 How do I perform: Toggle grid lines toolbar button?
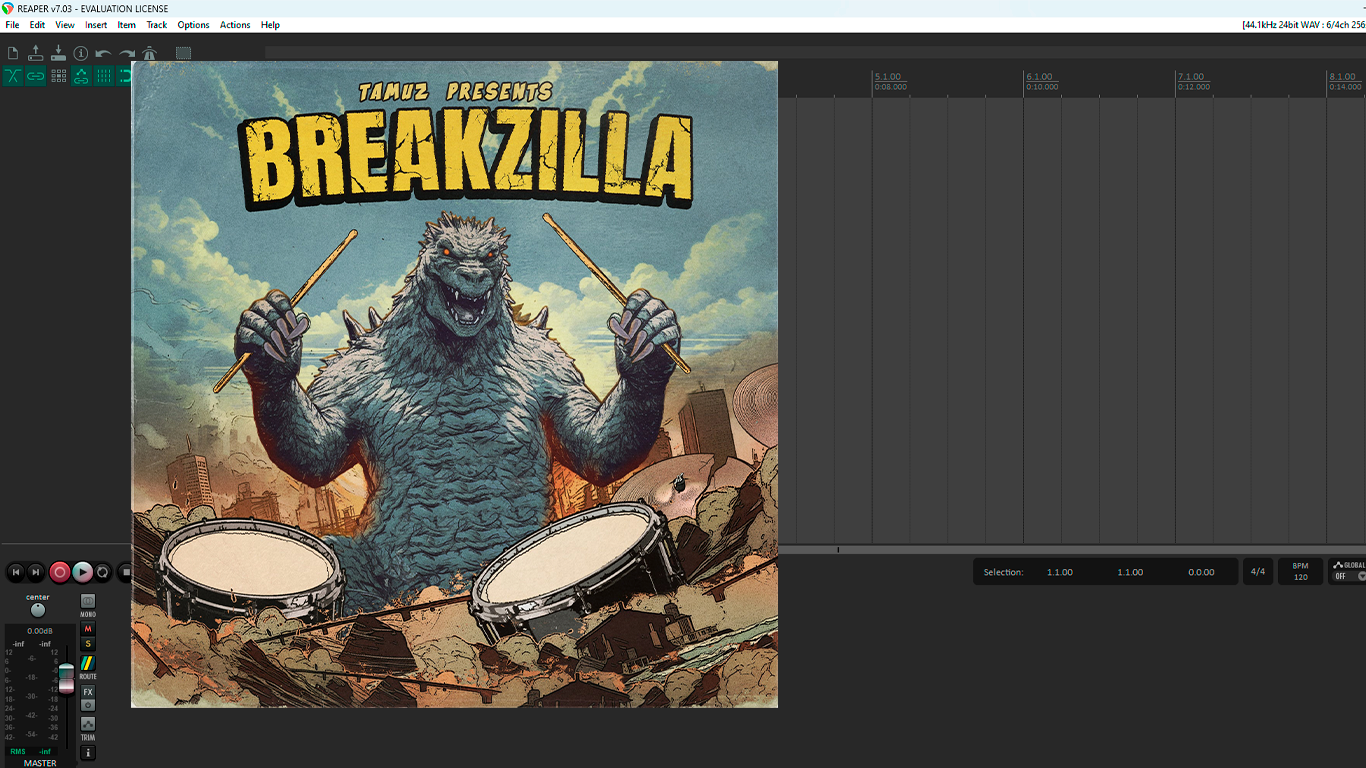(104, 76)
